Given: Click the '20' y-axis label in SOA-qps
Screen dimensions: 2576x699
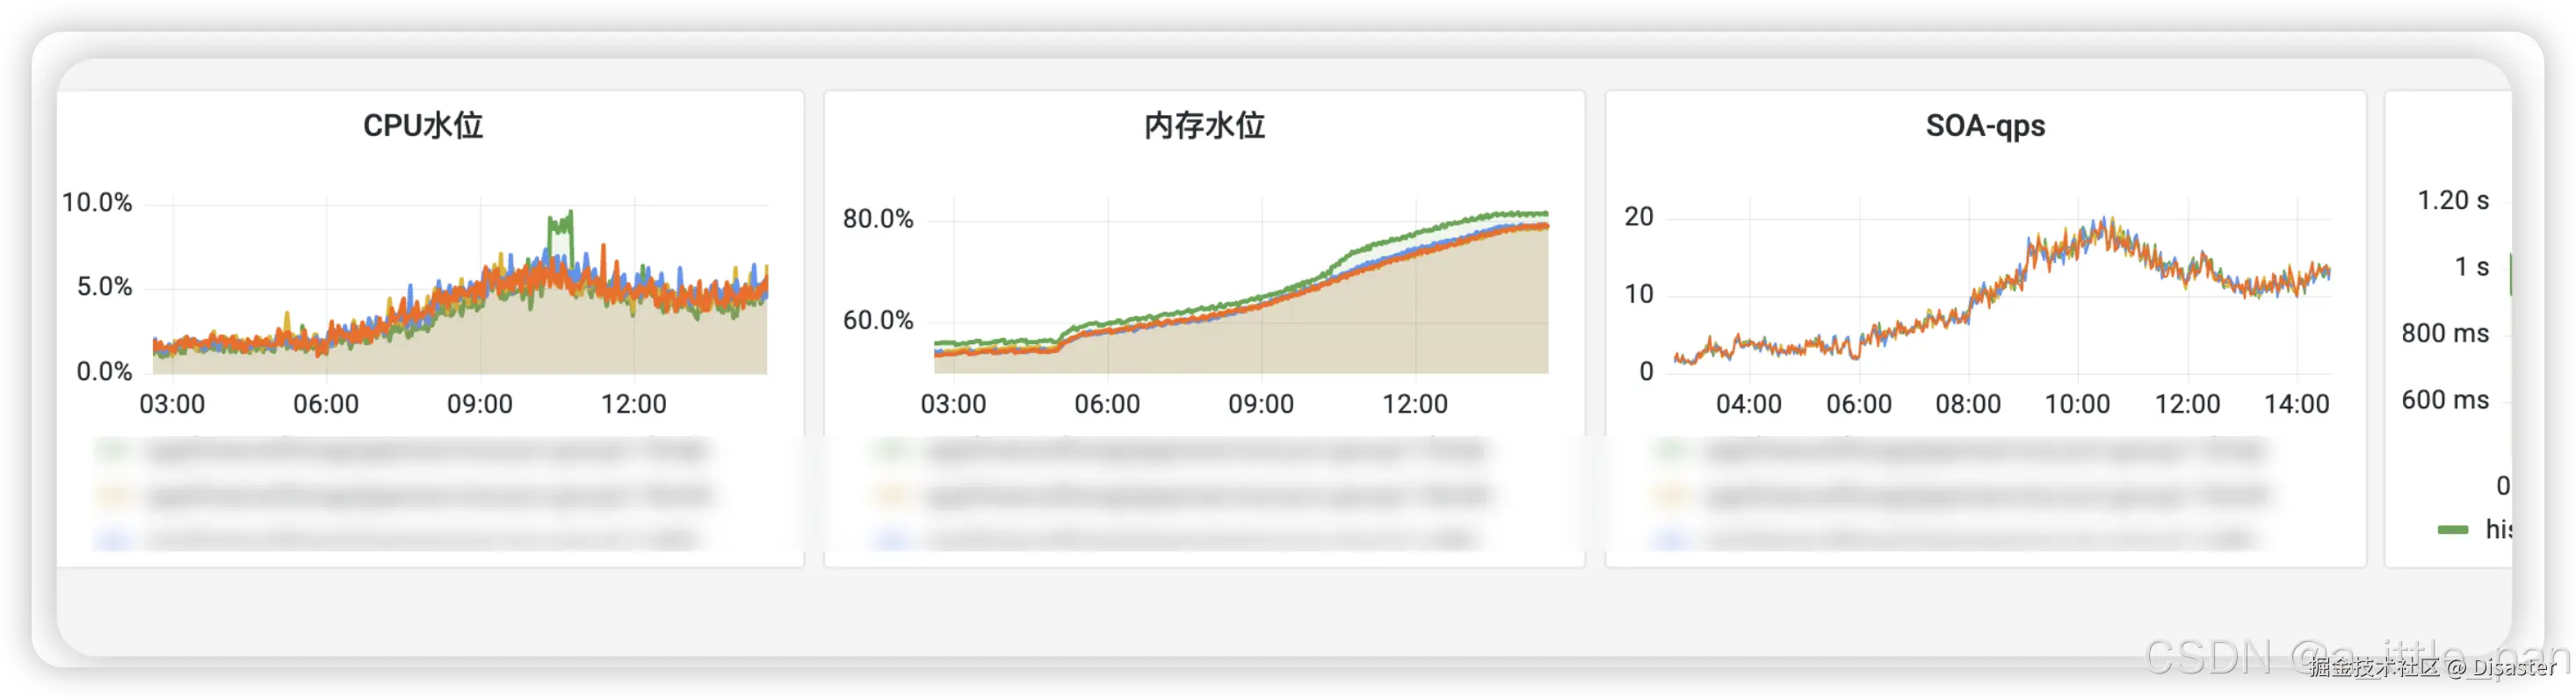Looking at the screenshot, I should (1639, 216).
